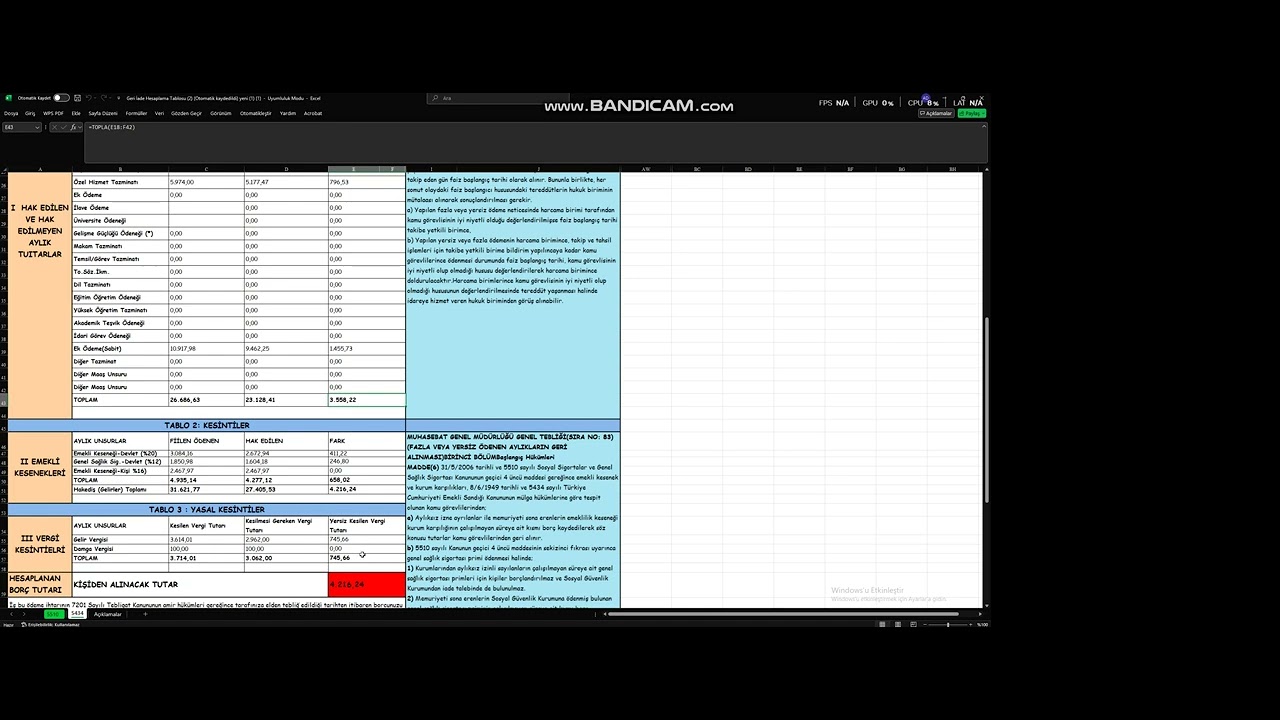Select the cell with value 5.974,00
1280x720 pixels.
(x=206, y=182)
